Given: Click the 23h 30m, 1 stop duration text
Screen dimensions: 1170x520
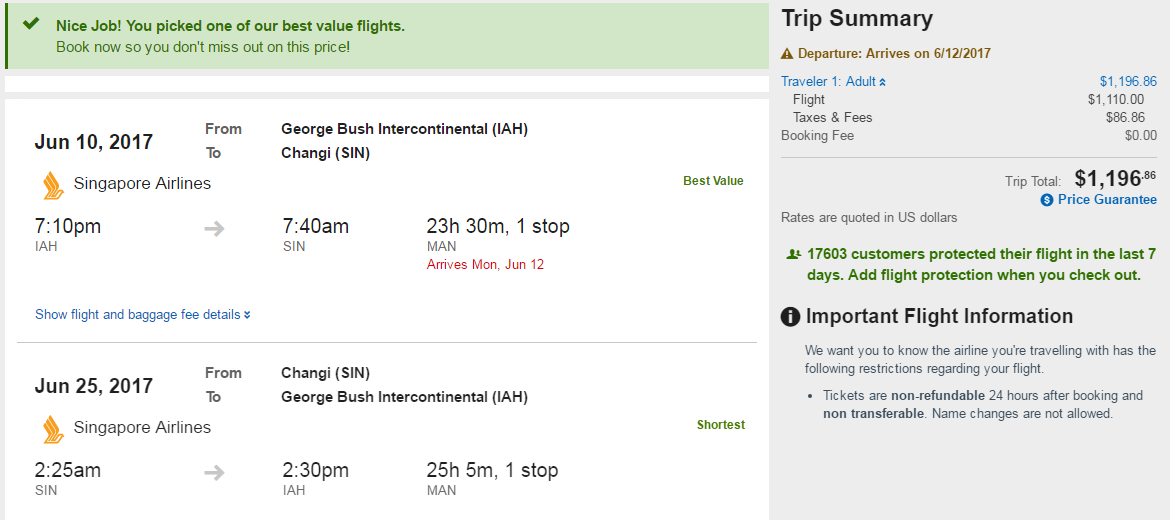Looking at the screenshot, I should click(x=498, y=227).
